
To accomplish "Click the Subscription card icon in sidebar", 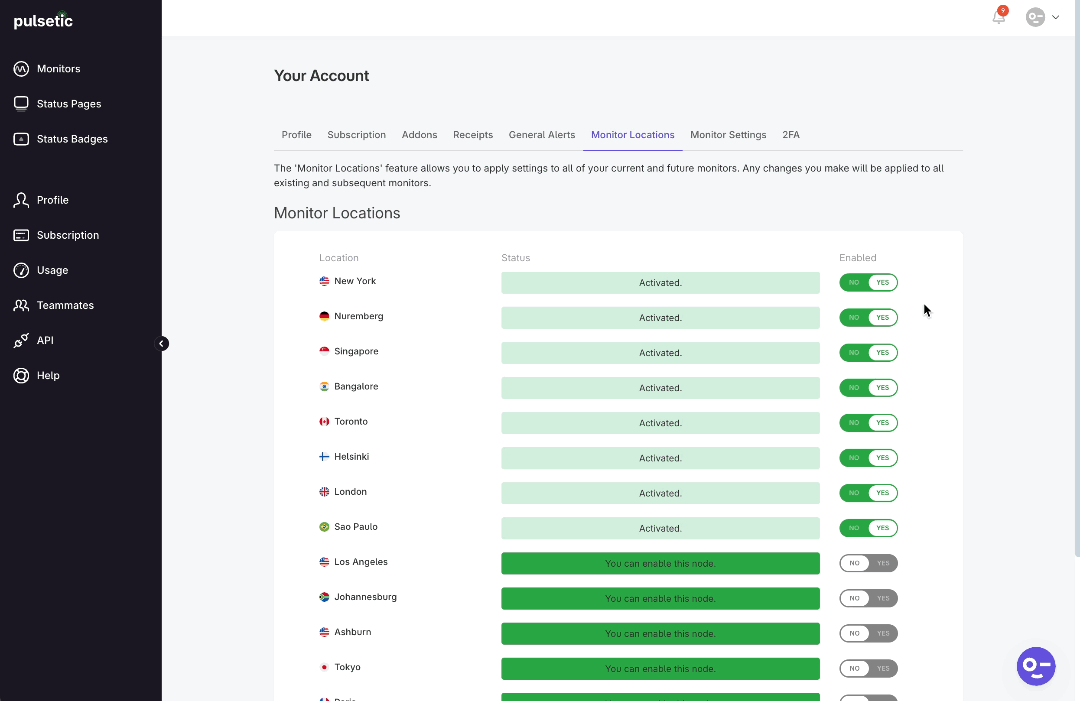I will (x=21, y=236).
